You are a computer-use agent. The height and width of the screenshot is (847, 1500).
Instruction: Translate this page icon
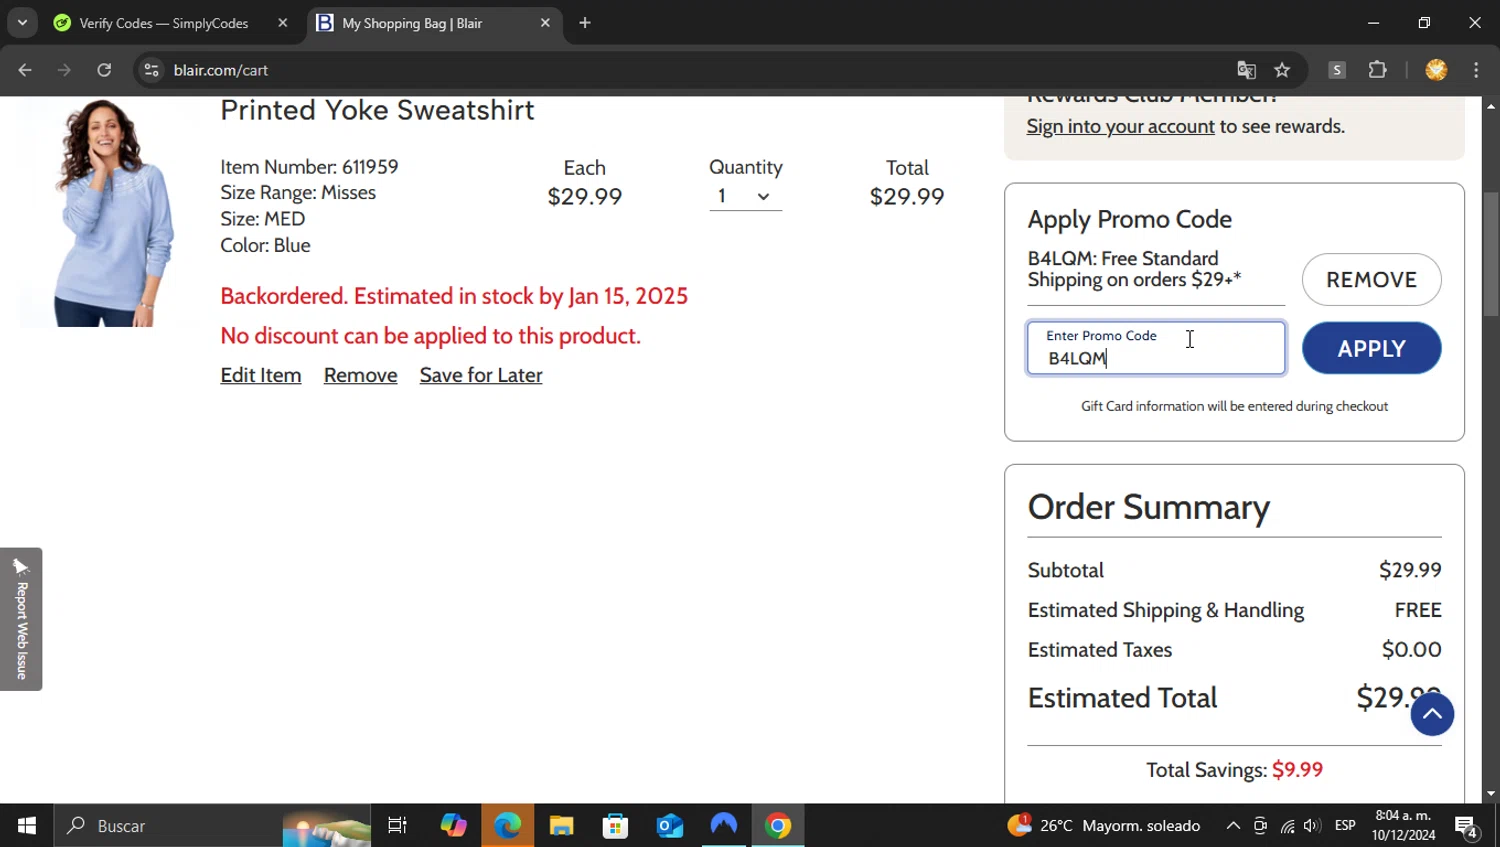1246,70
